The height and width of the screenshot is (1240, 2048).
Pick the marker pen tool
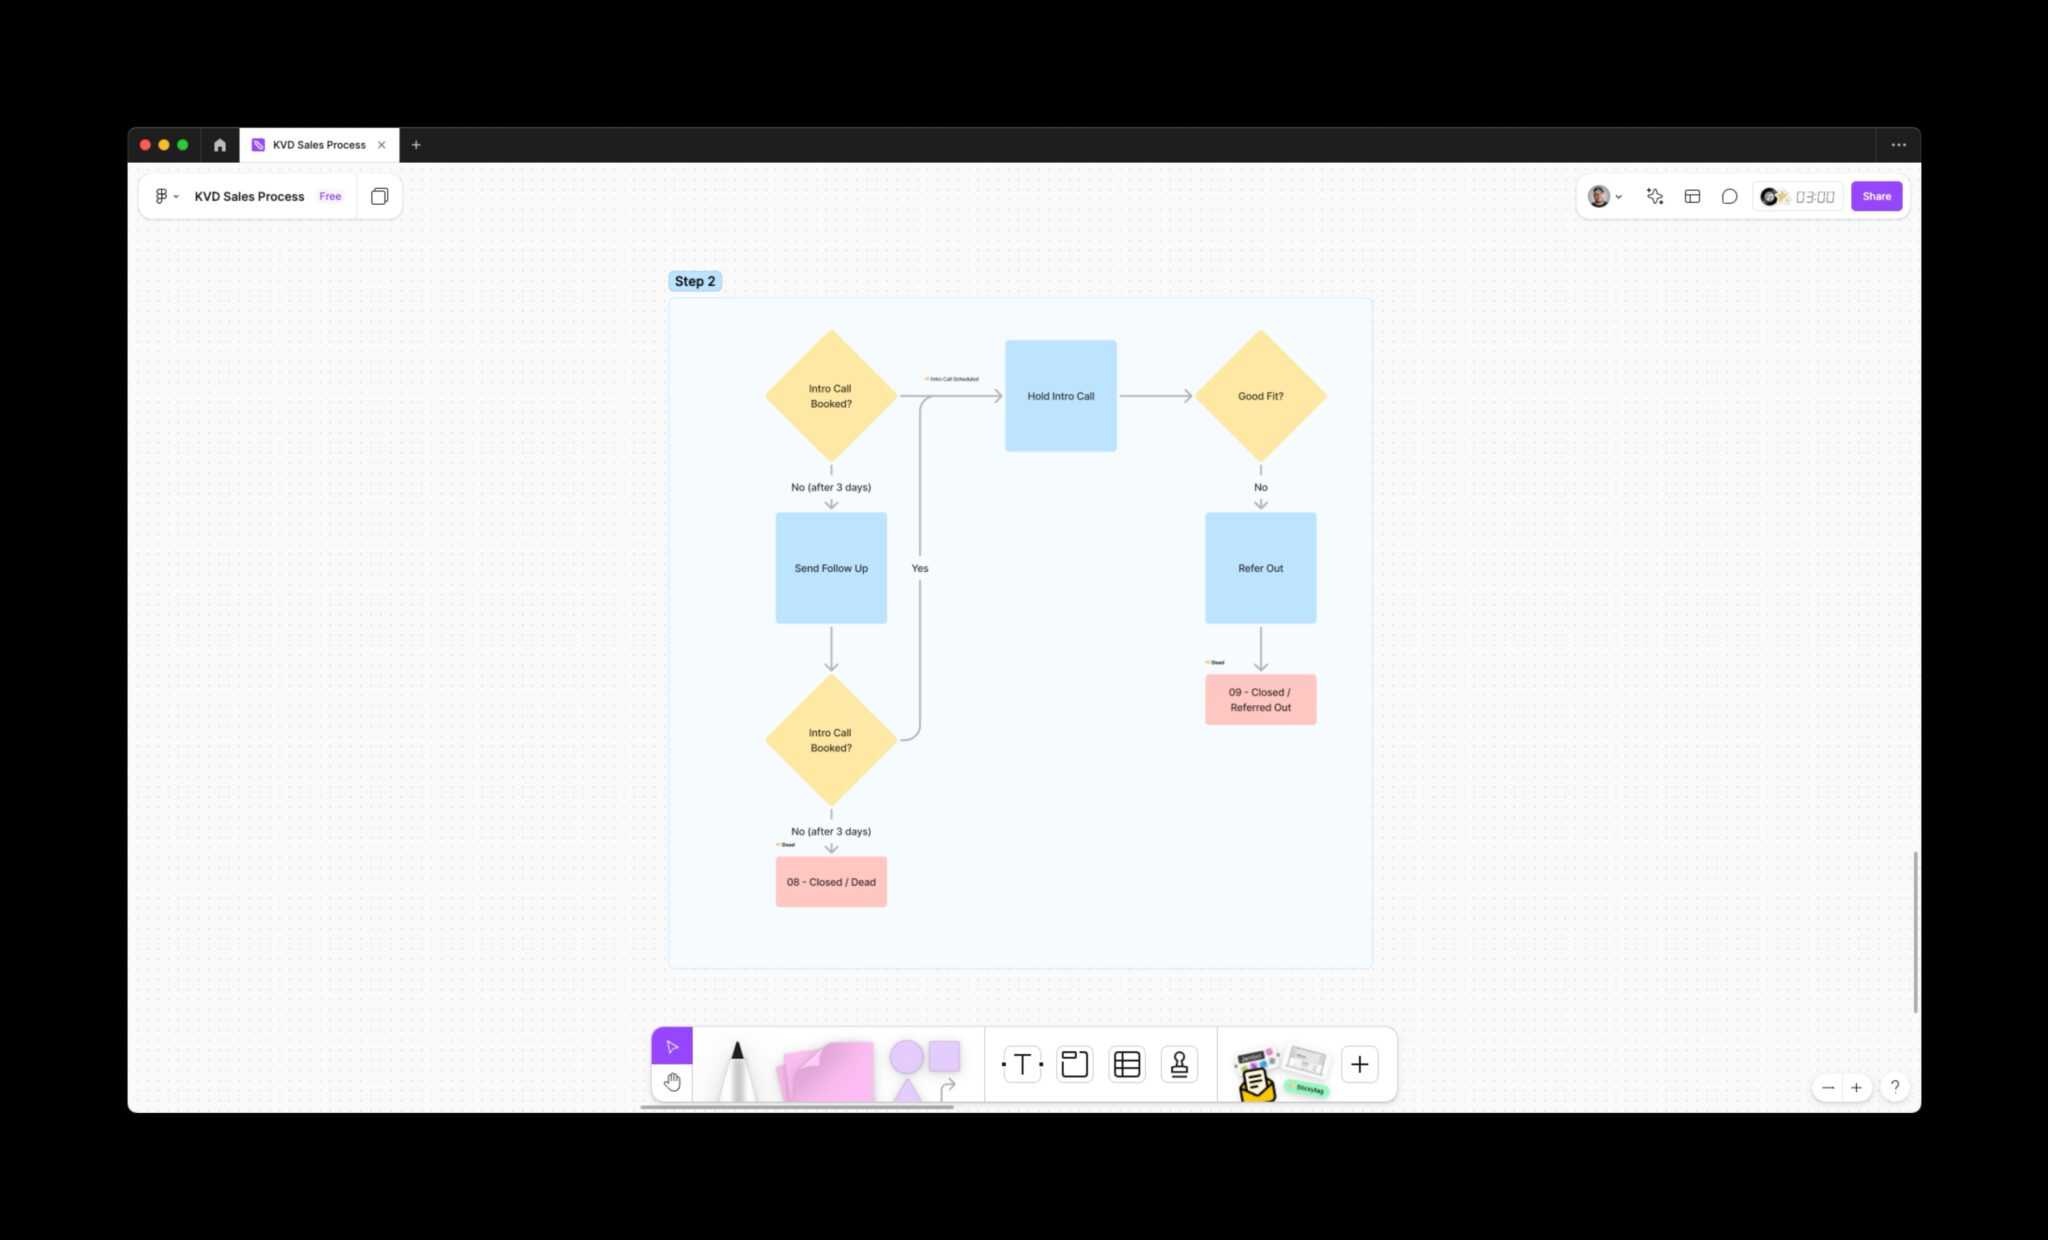737,1070
